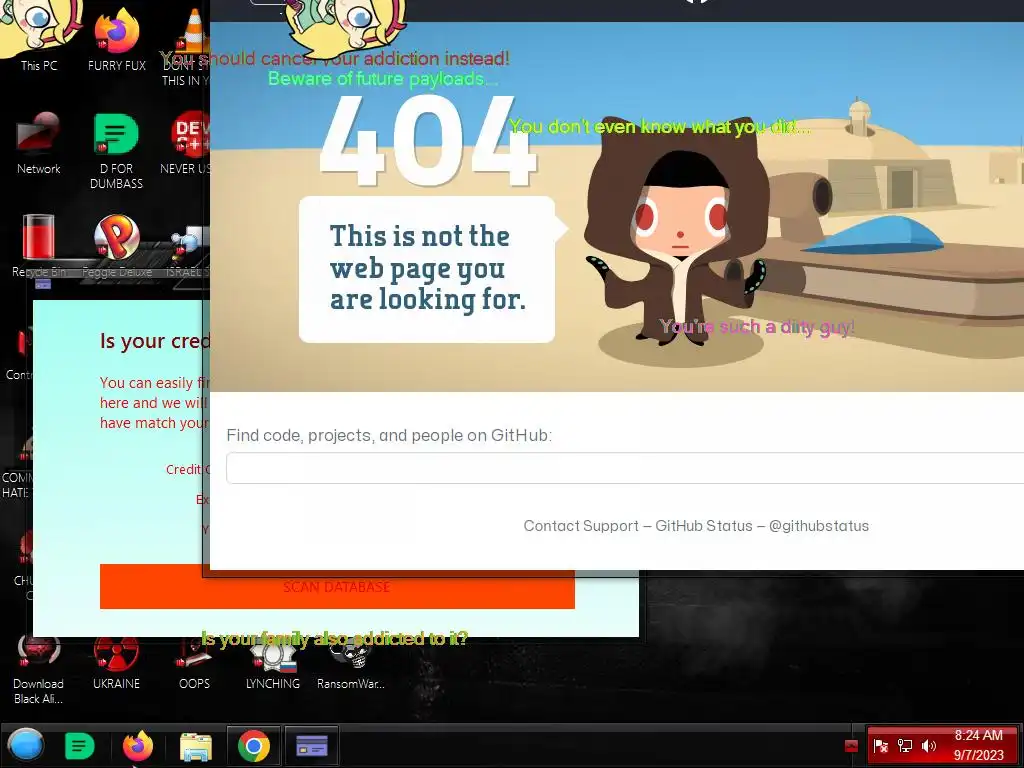Launch the green notes app in the taskbar

(x=80, y=746)
